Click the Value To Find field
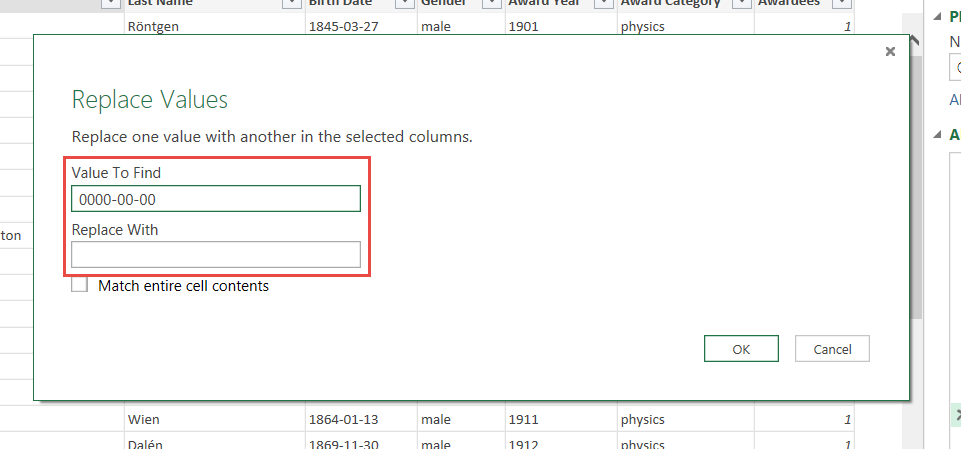This screenshot has height=449, width=961. [215, 199]
